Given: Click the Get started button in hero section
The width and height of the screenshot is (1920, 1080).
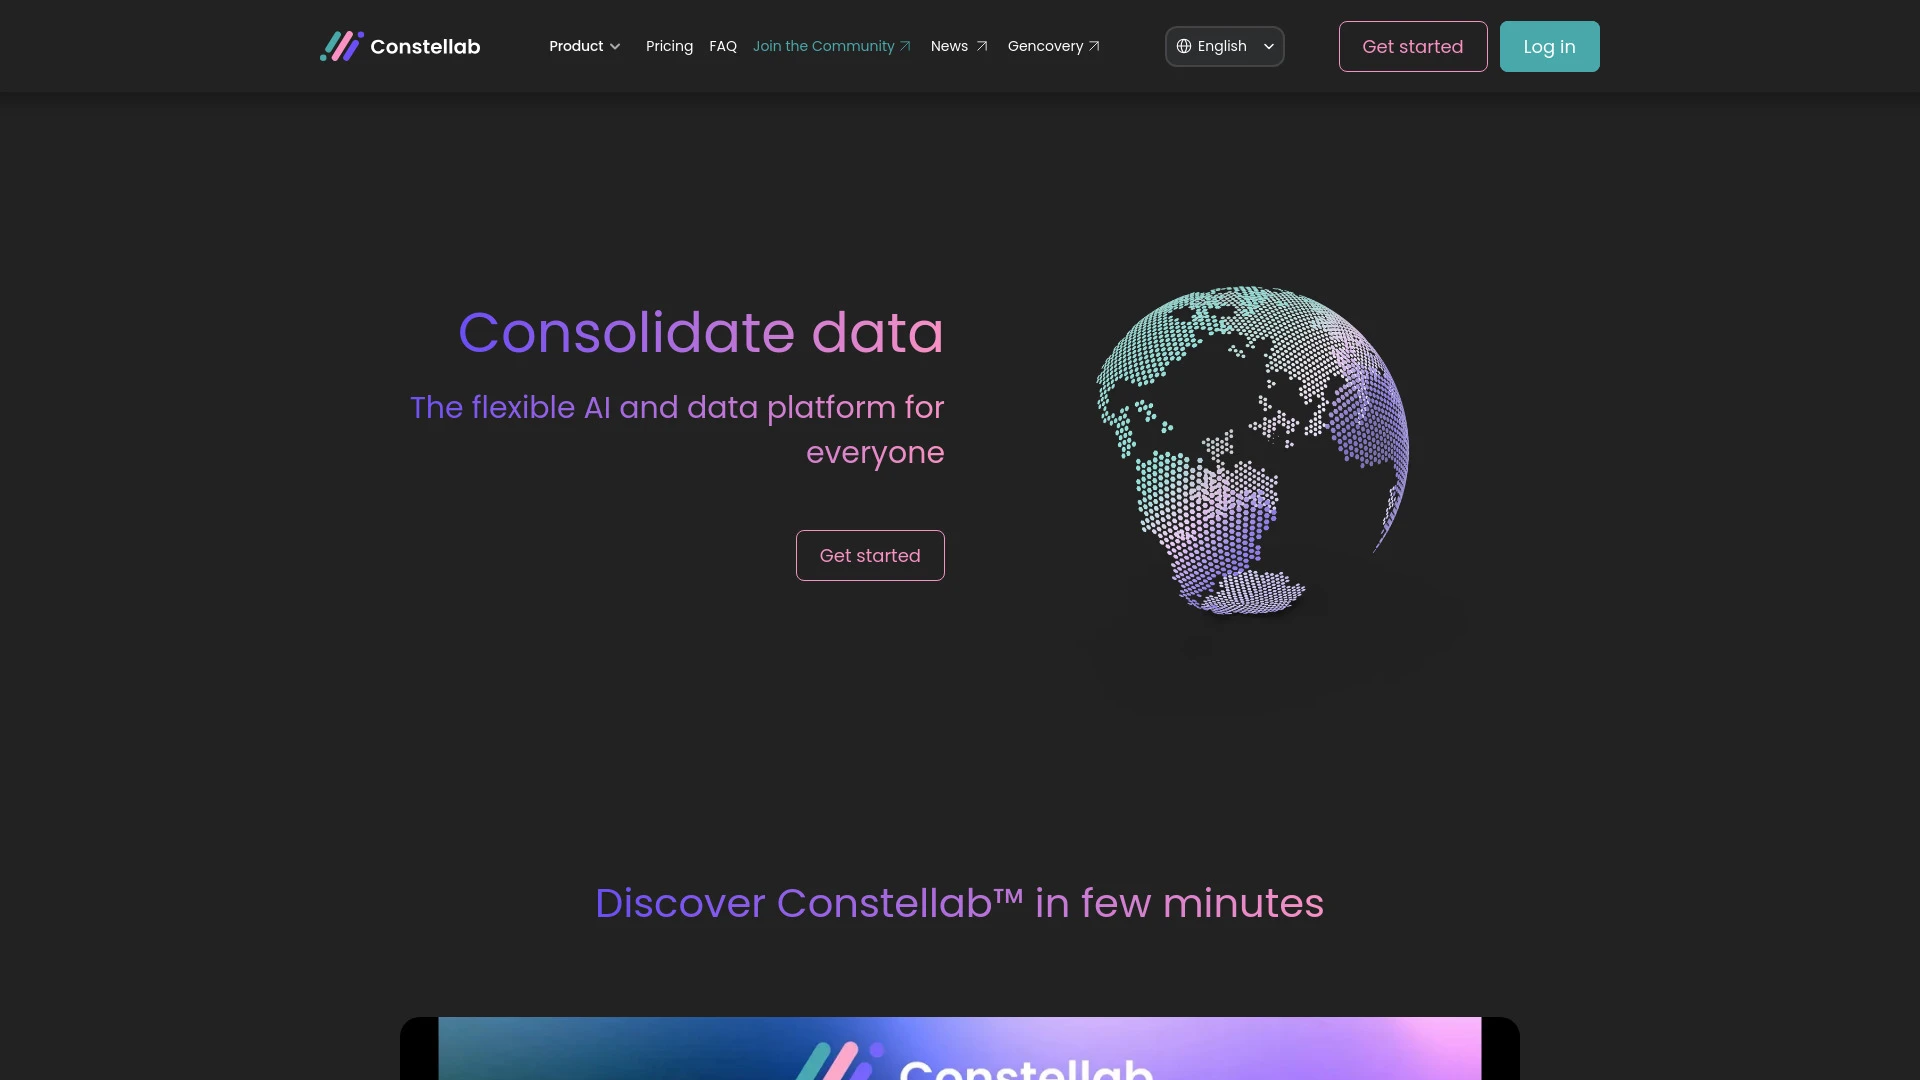Looking at the screenshot, I should (x=870, y=554).
